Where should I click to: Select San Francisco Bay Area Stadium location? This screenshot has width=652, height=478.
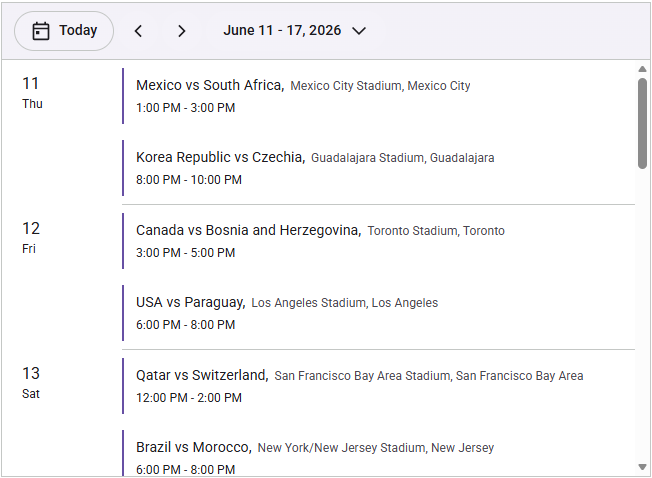[429, 376]
